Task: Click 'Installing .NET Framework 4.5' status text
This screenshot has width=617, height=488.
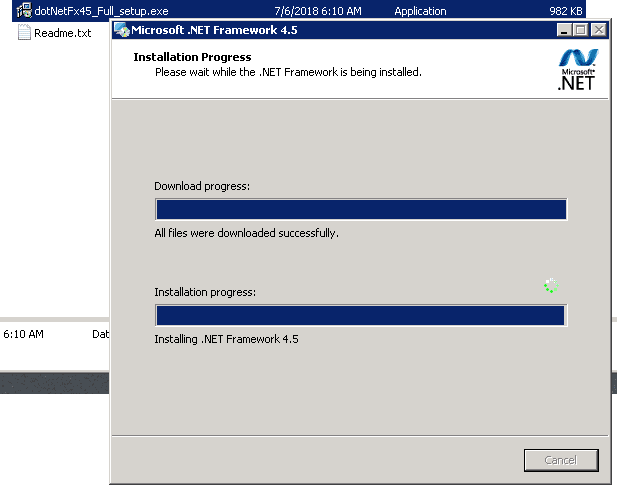Action: [x=226, y=339]
